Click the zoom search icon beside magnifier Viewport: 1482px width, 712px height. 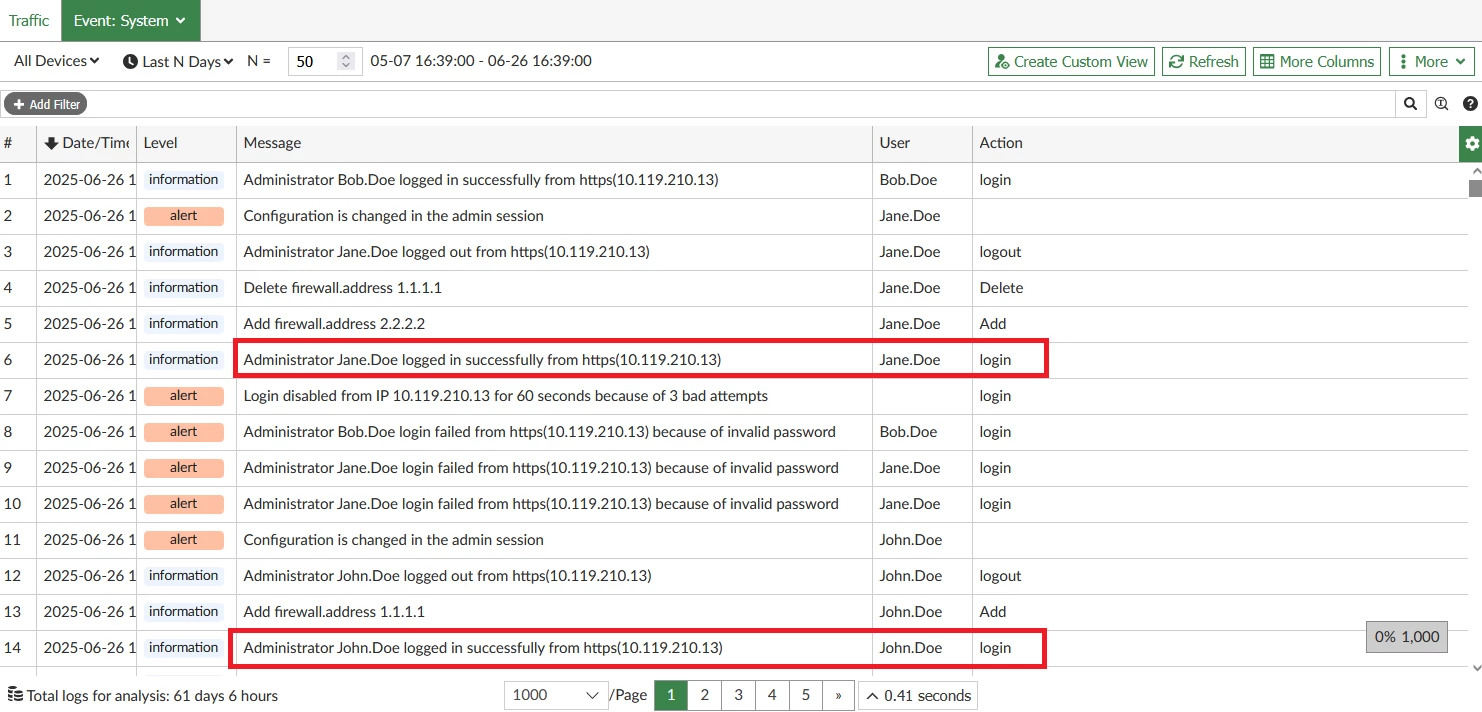pos(1441,103)
